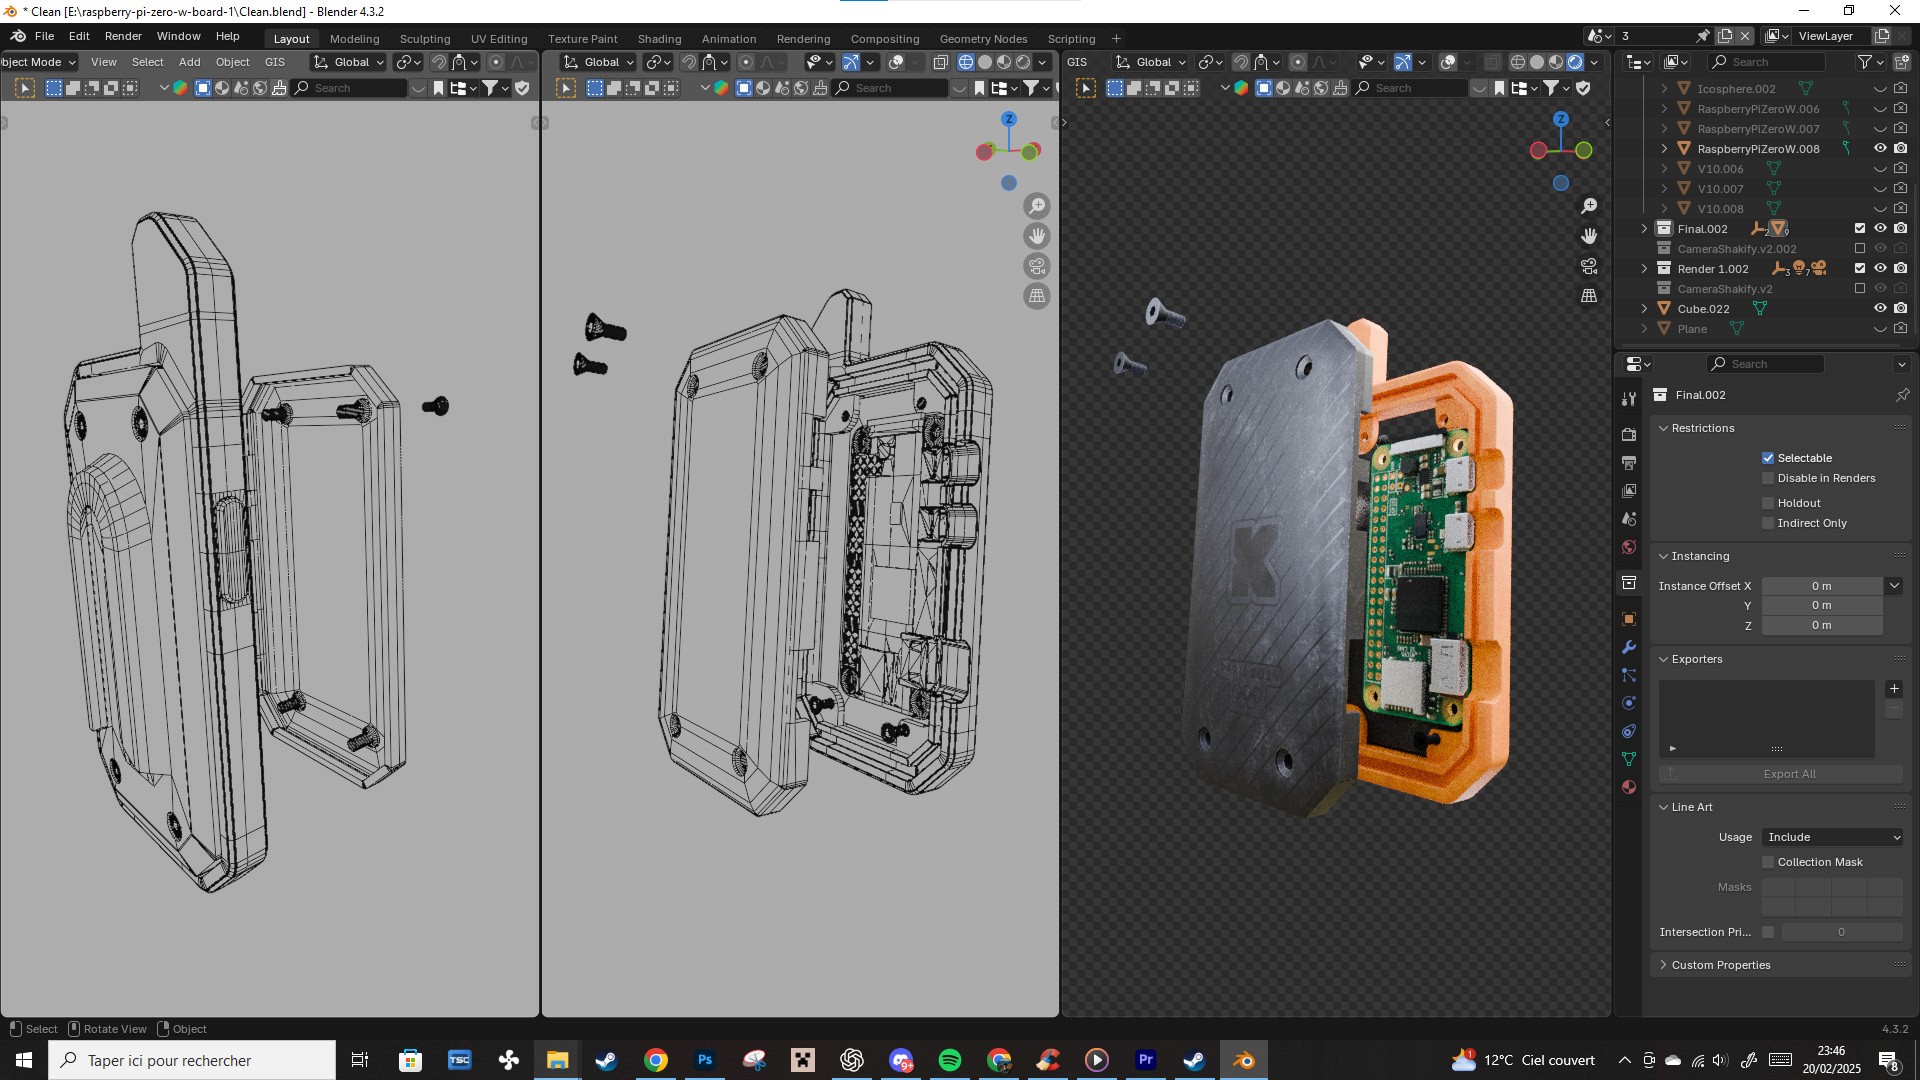Switch to the Geometry Nodes workspace tab
The image size is (1920, 1080).
[x=983, y=39]
